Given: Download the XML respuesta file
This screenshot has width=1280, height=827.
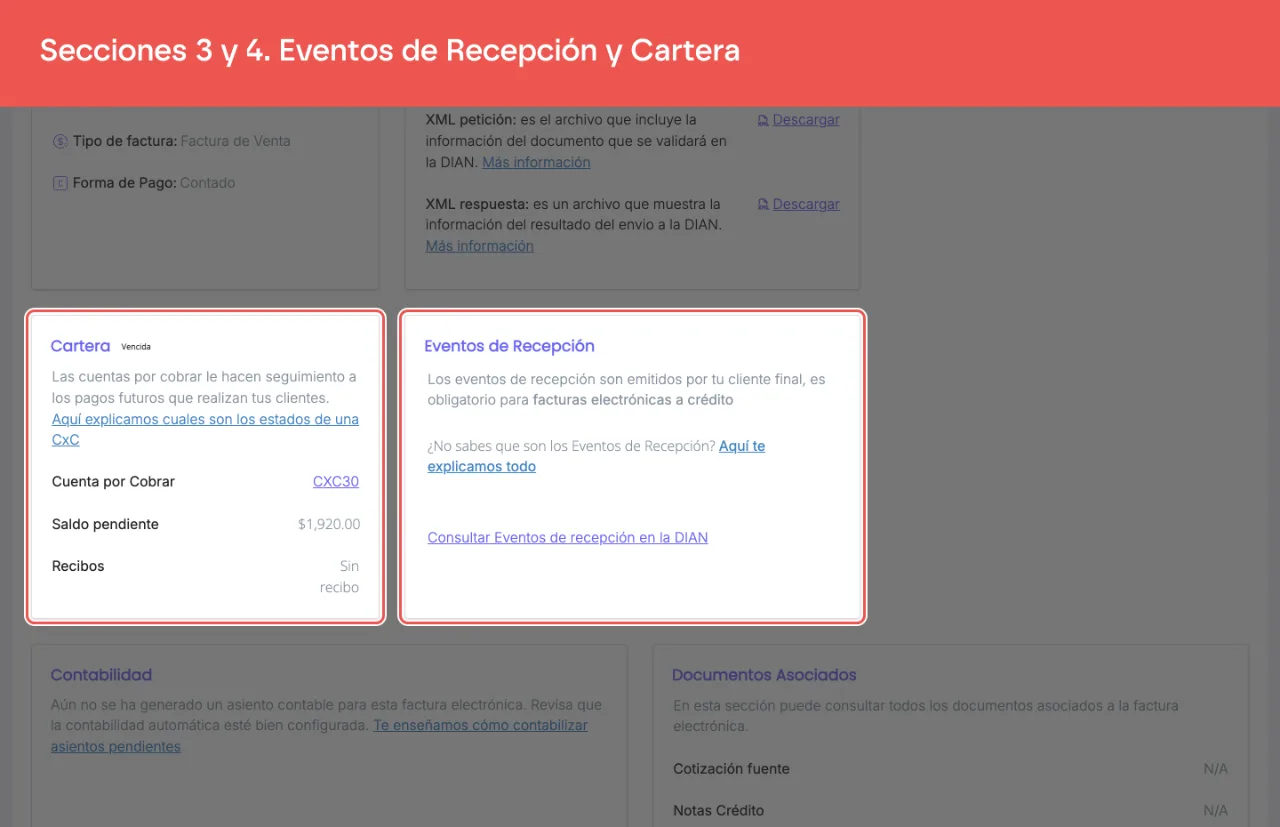Looking at the screenshot, I should [x=798, y=204].
